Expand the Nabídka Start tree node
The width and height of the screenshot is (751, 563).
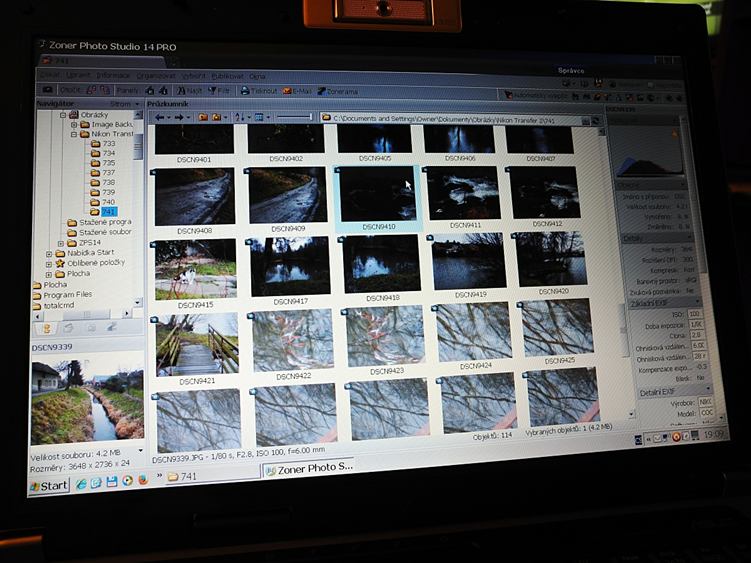[x=49, y=253]
